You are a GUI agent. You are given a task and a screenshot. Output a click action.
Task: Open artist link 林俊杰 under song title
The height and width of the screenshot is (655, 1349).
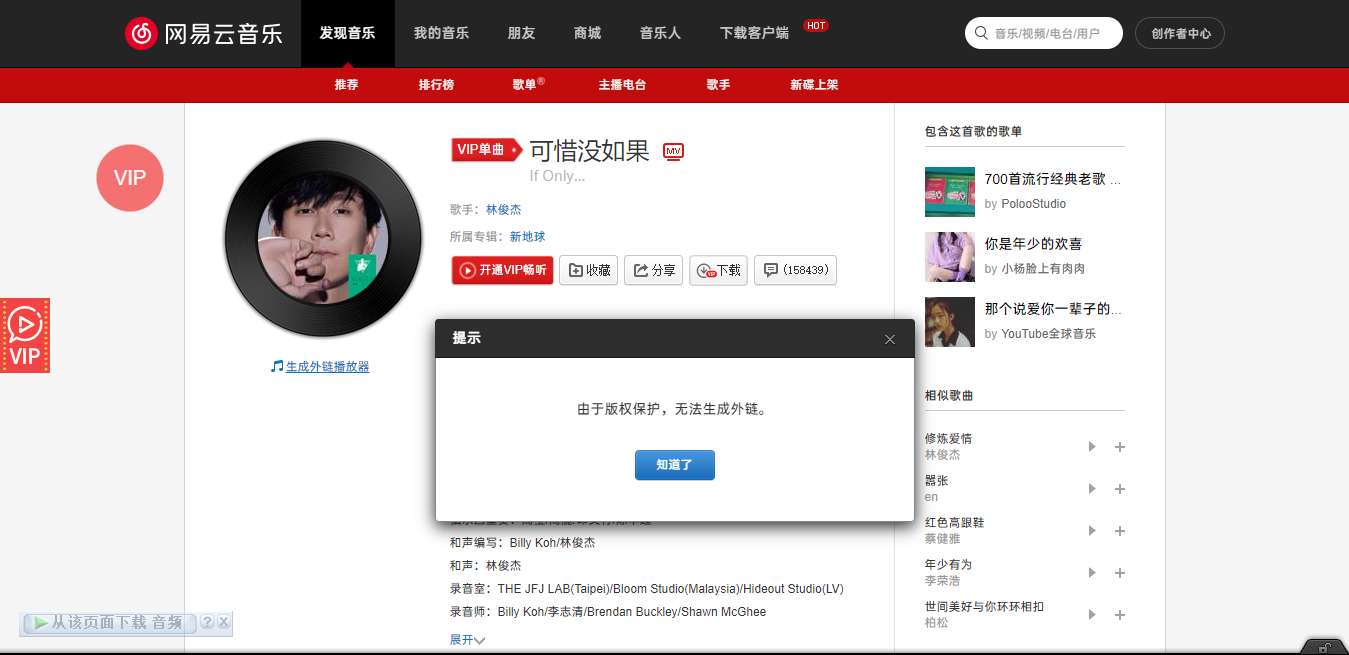click(x=503, y=209)
